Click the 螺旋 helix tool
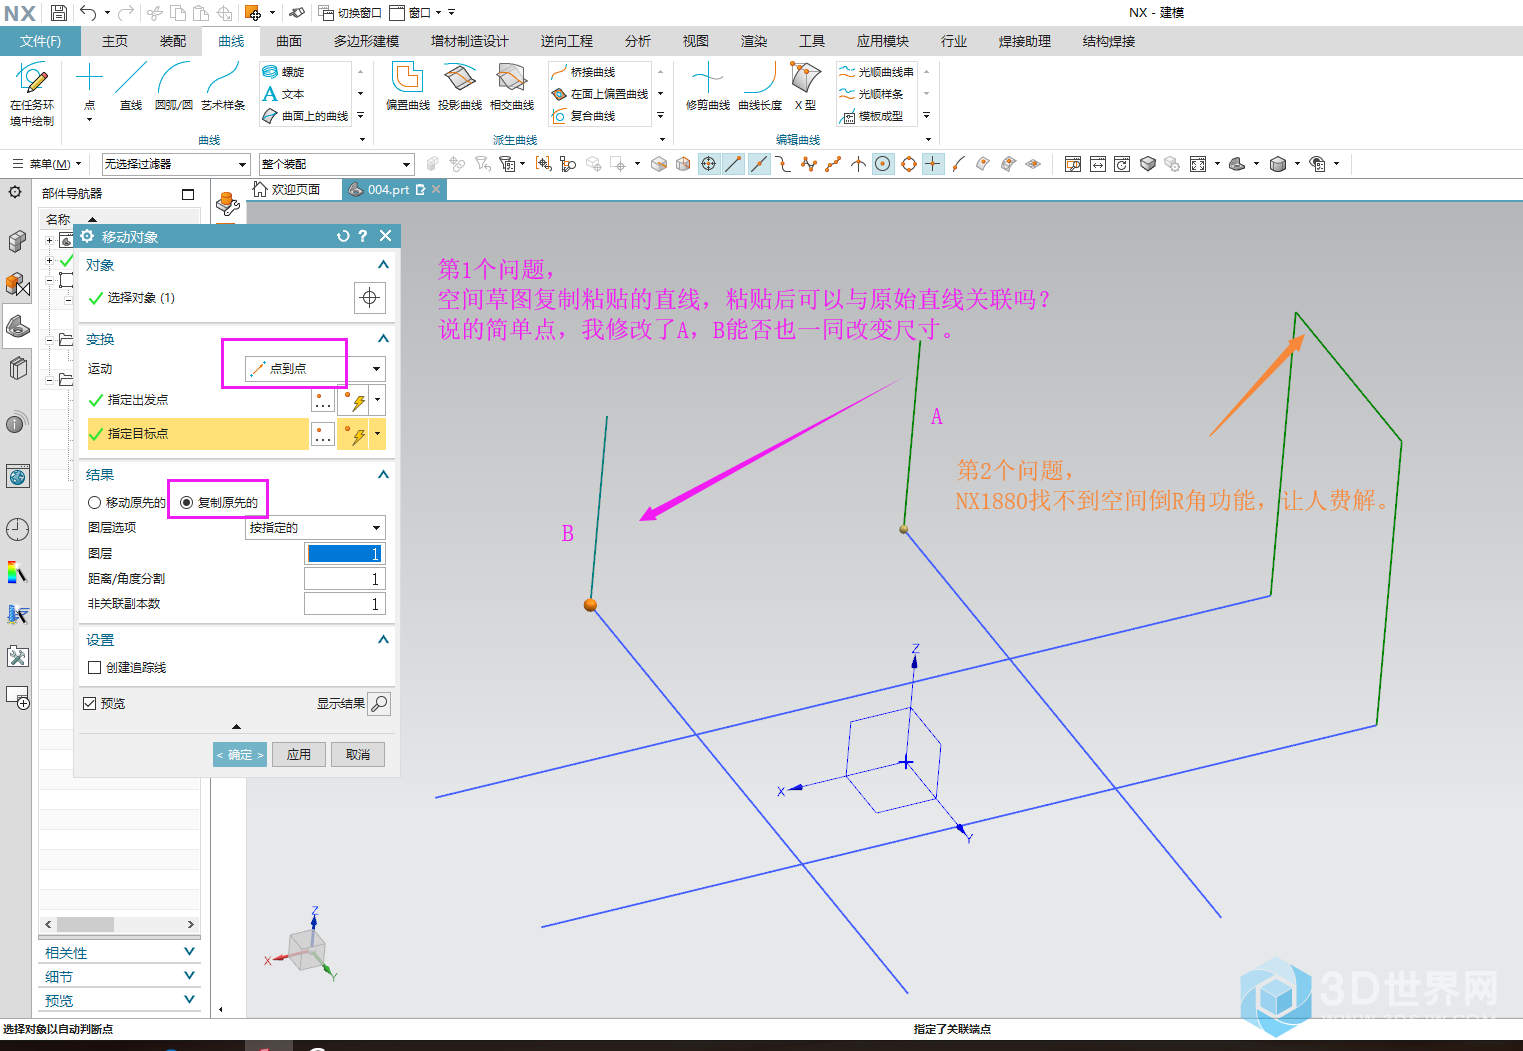 283,72
